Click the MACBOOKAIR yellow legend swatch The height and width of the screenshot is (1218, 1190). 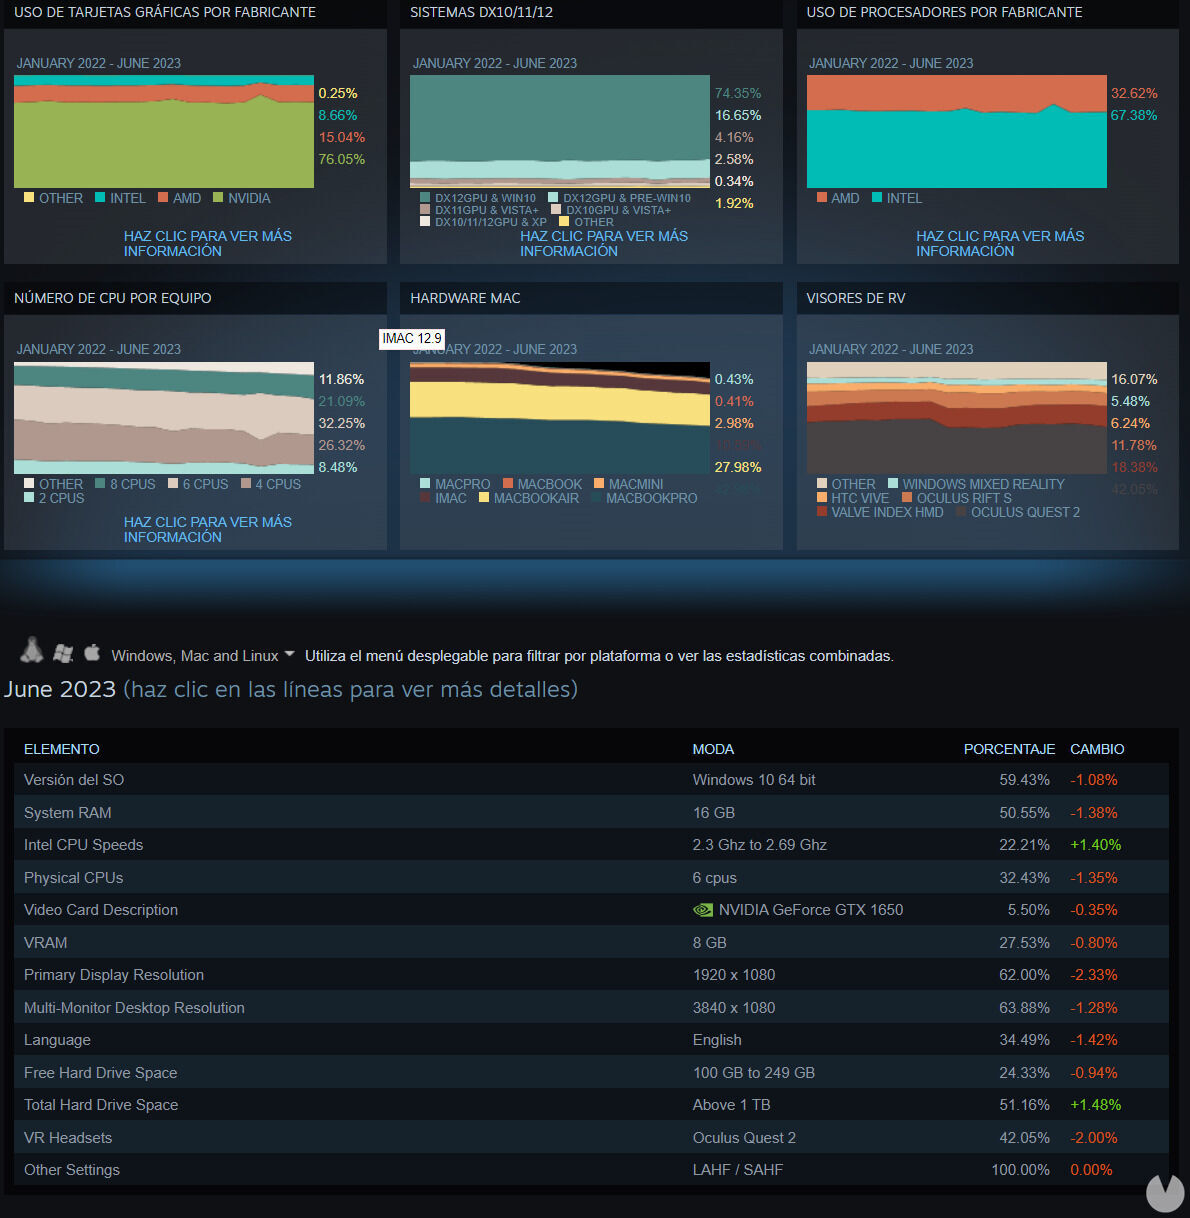[x=484, y=498]
